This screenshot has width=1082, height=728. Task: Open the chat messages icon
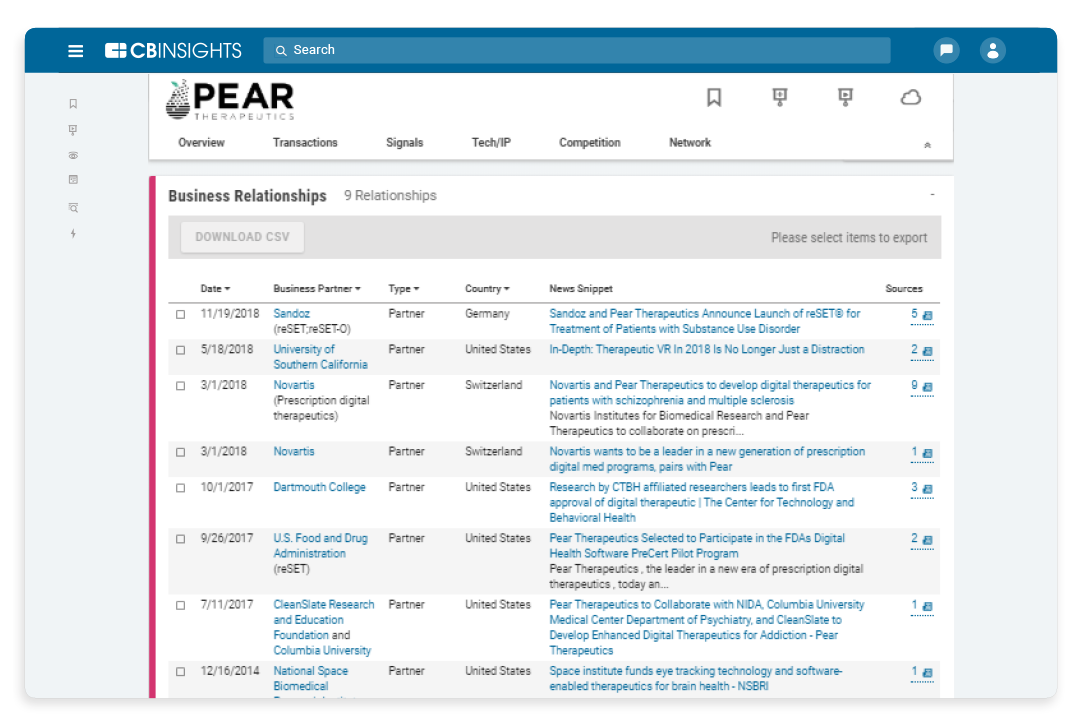(x=946, y=50)
